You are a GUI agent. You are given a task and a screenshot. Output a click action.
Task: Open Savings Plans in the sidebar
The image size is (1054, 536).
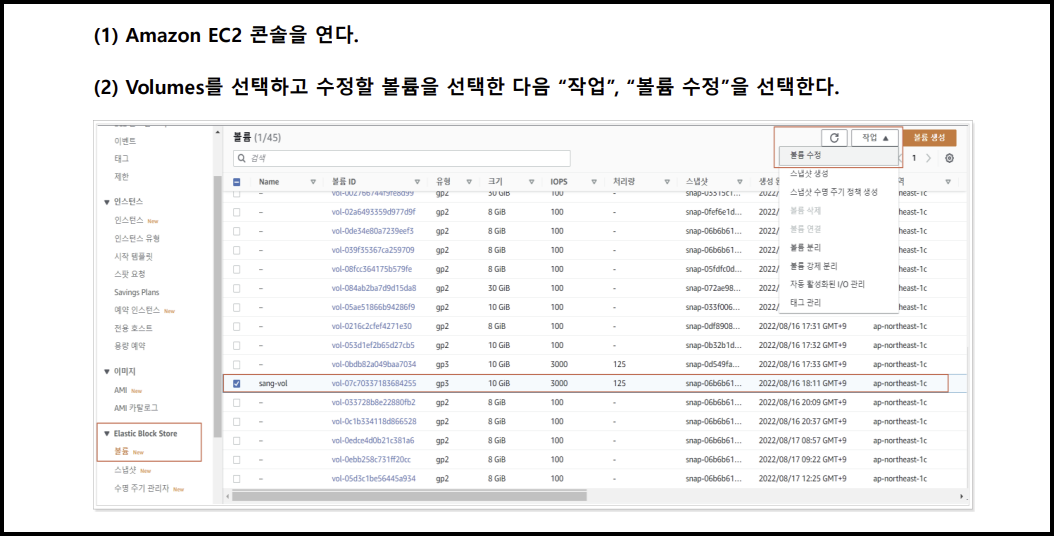point(136,292)
